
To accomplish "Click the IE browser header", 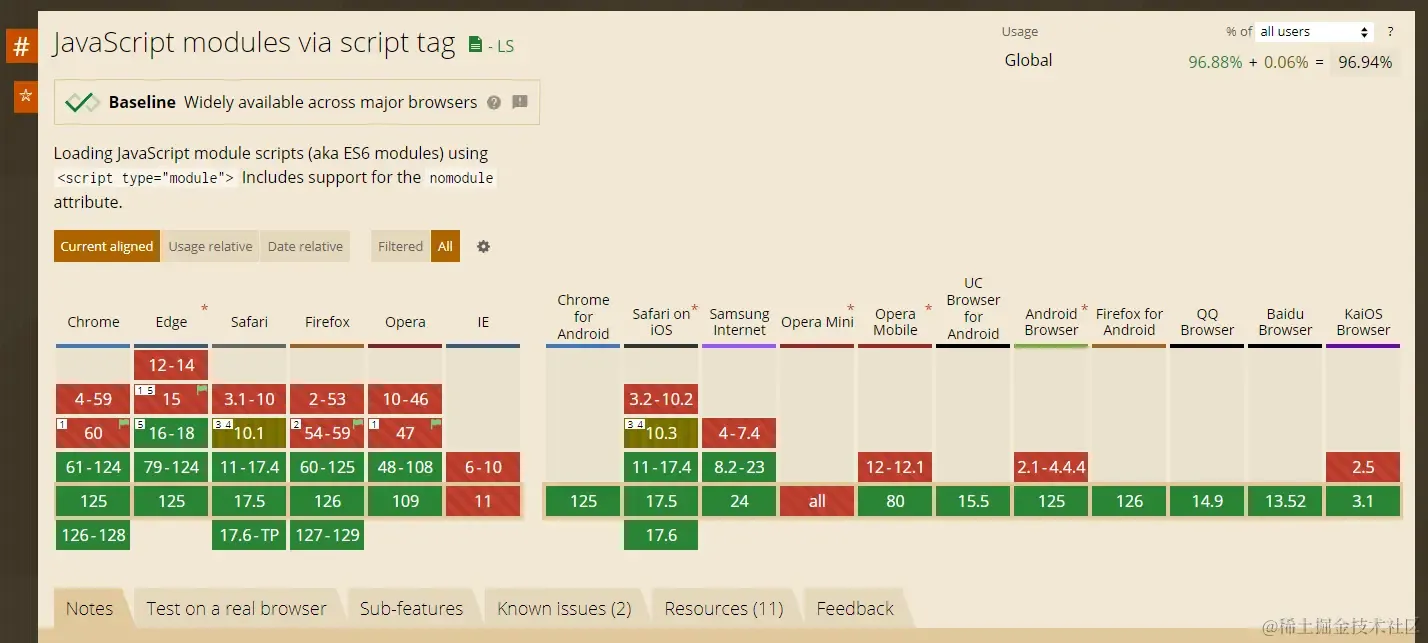I will pyautogui.click(x=483, y=322).
